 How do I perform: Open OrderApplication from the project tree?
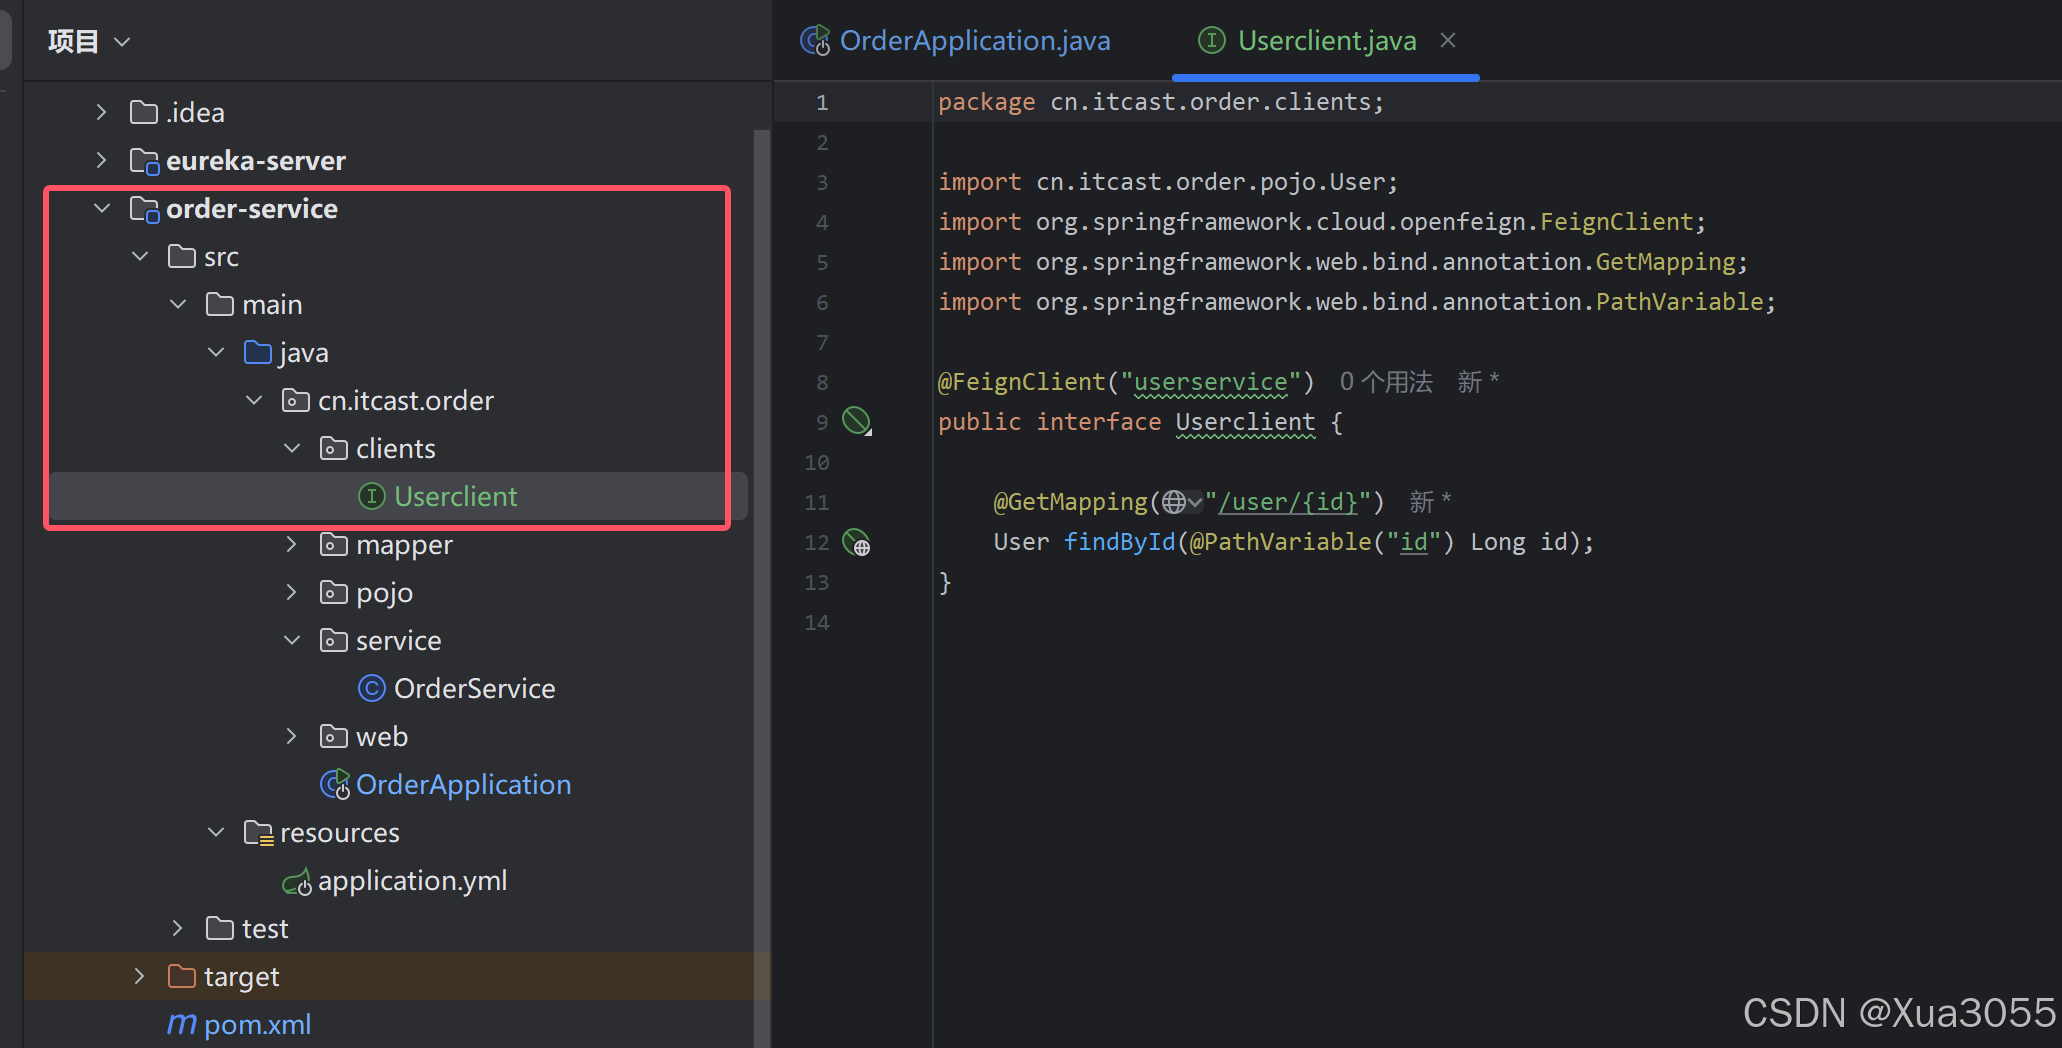pos(463,784)
